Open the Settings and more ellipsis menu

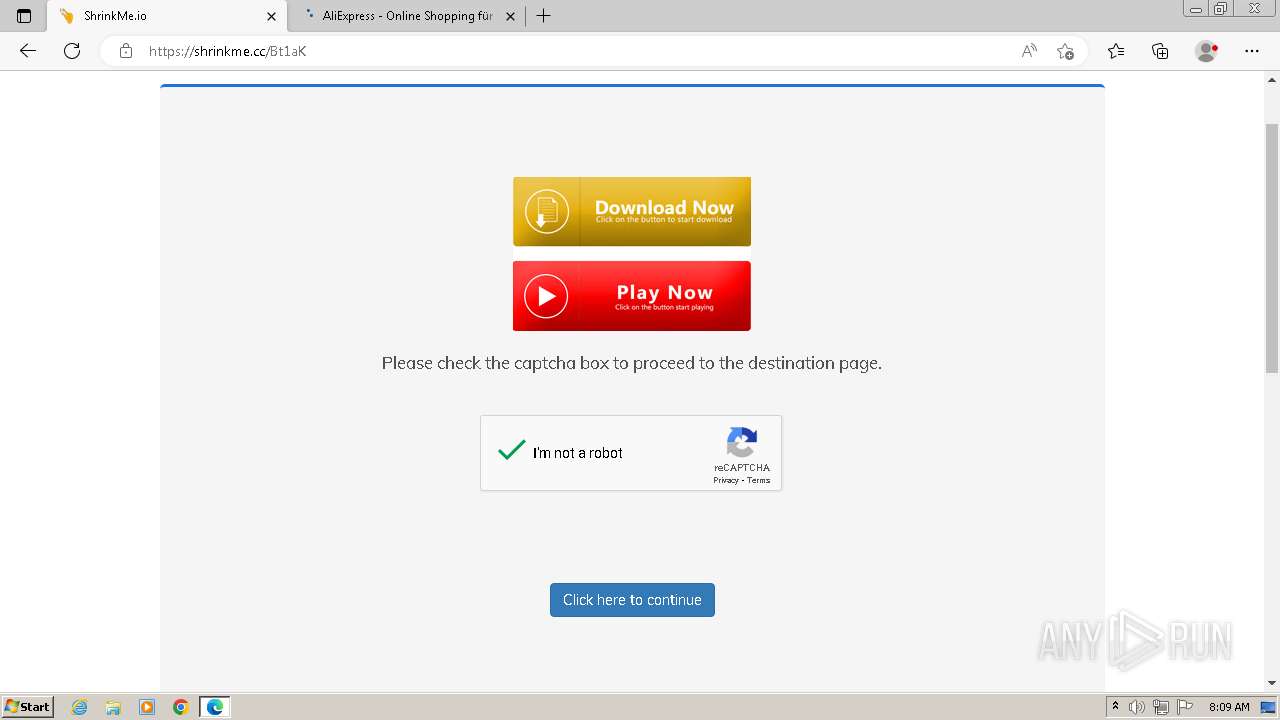[x=1252, y=51]
